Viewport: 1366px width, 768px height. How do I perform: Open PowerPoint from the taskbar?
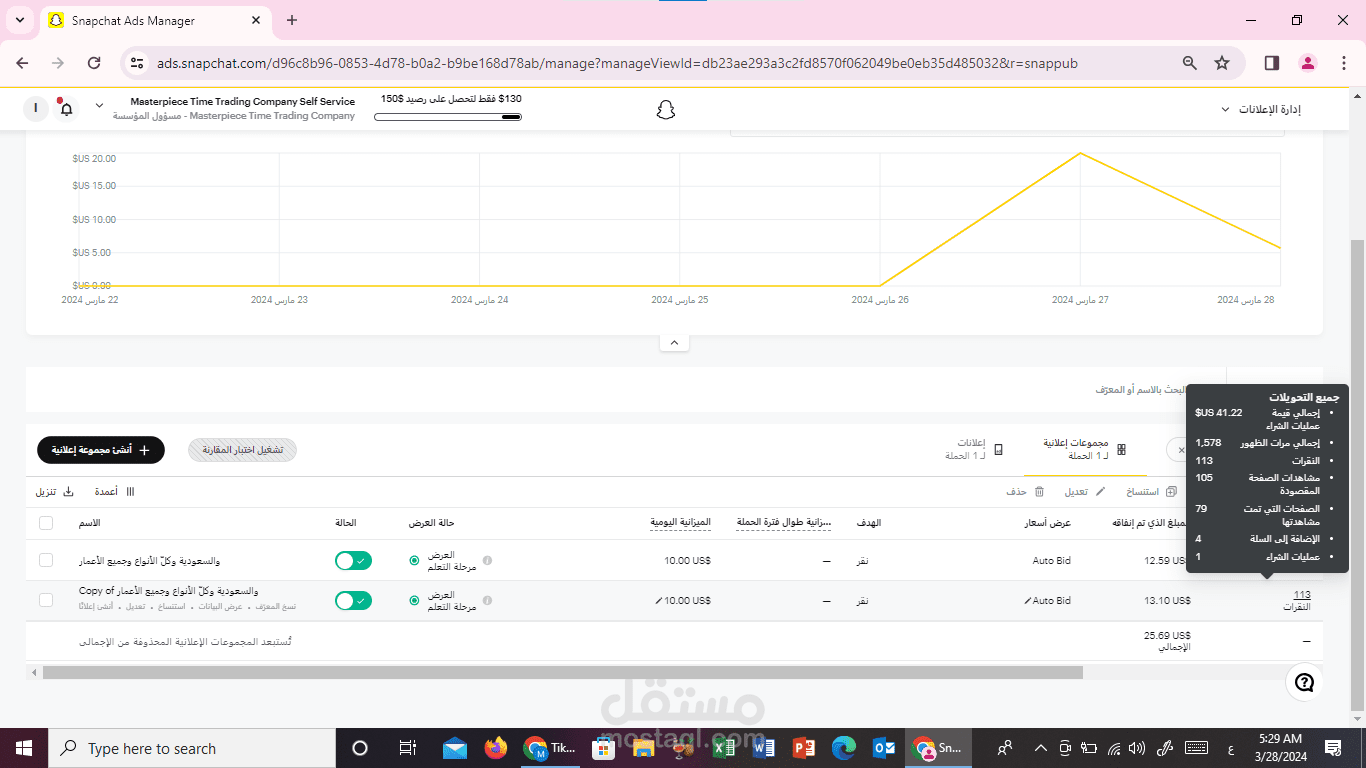pos(803,748)
